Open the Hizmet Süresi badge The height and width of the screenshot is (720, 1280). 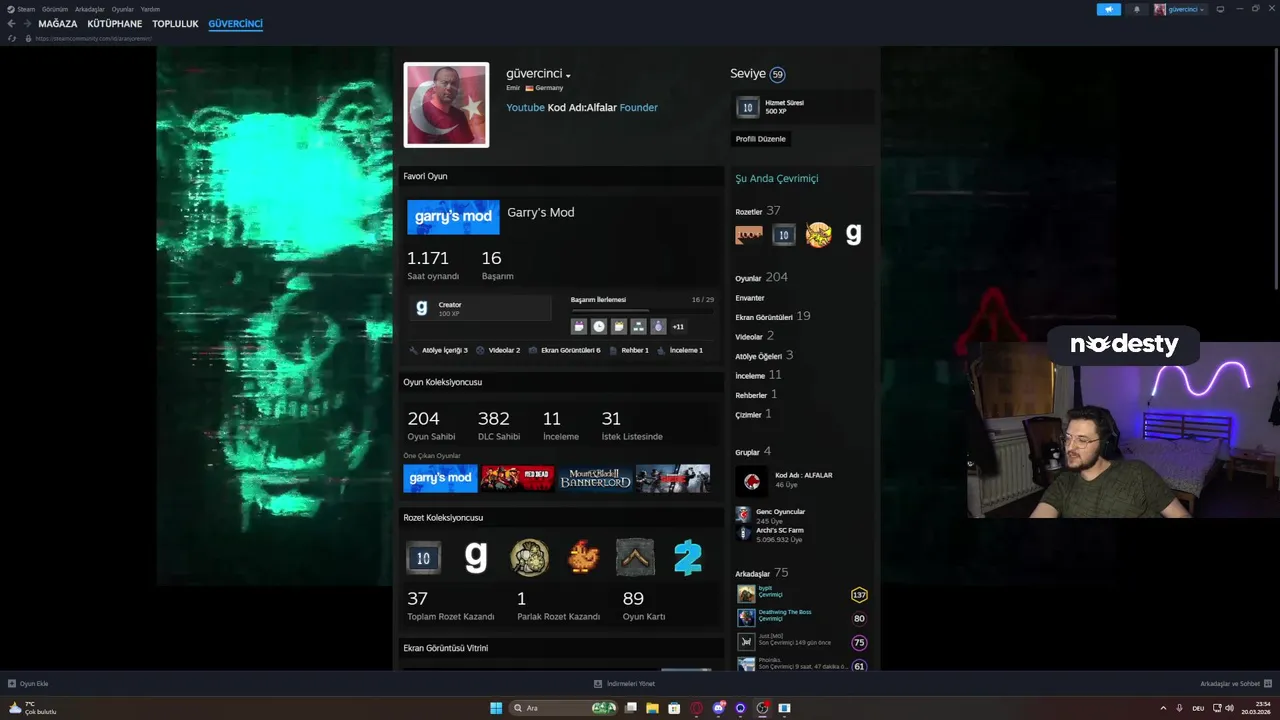click(x=803, y=107)
